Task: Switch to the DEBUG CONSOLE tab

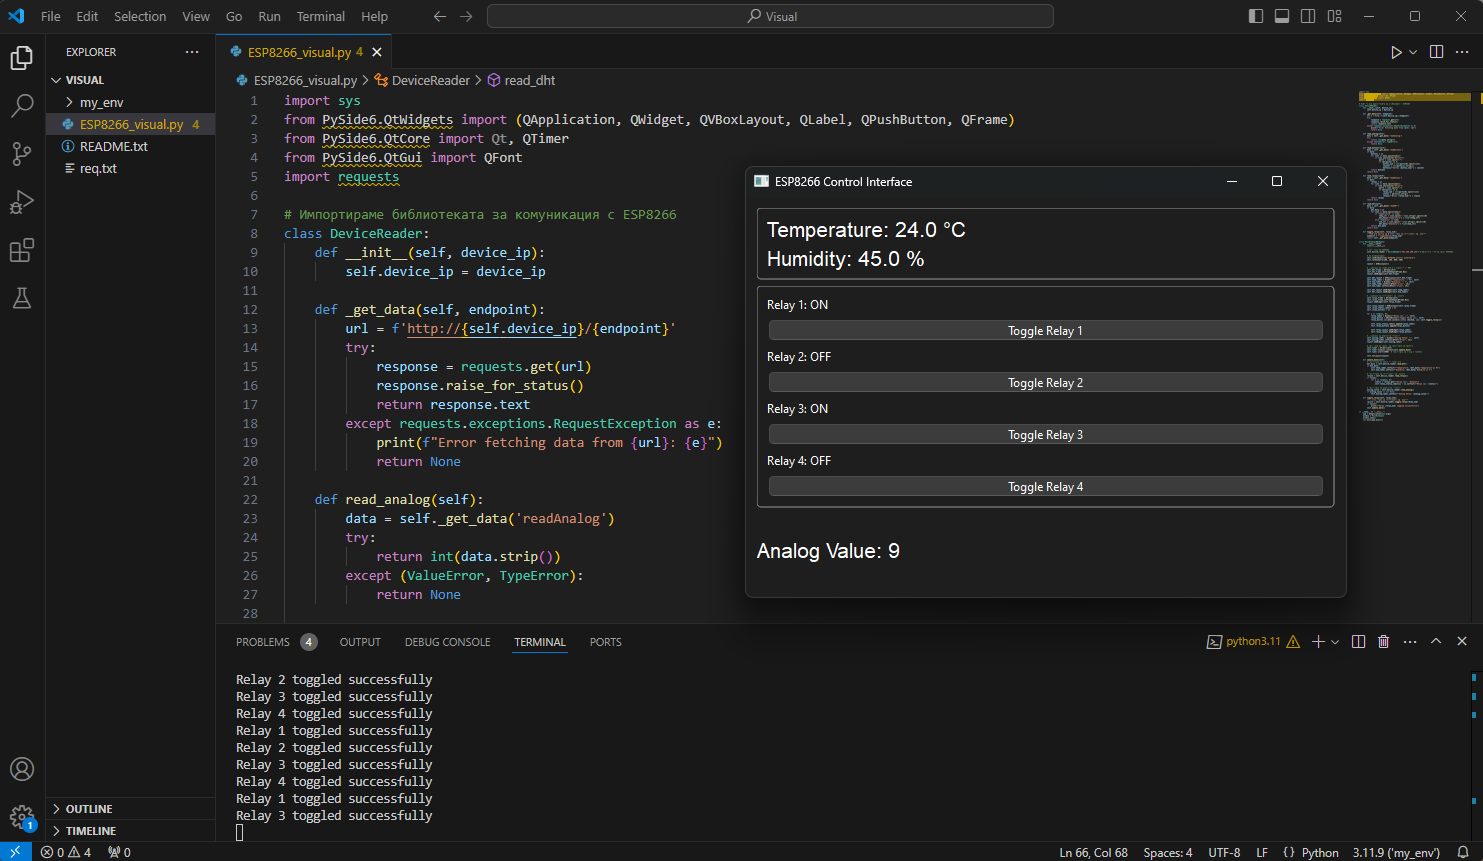Action: coord(447,642)
